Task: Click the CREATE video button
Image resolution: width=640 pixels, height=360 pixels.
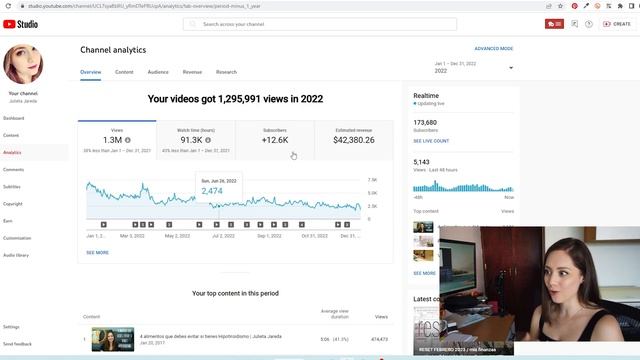Action: point(617,24)
